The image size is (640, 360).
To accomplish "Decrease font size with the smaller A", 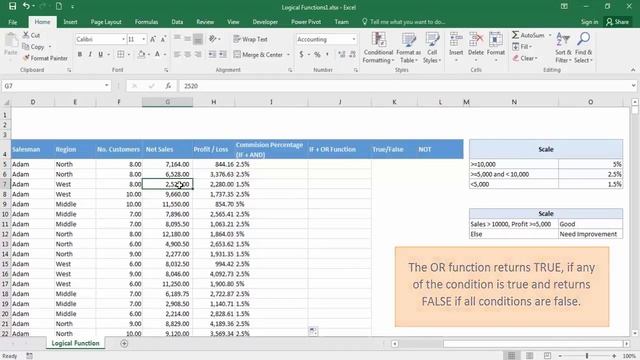I will (163, 39).
